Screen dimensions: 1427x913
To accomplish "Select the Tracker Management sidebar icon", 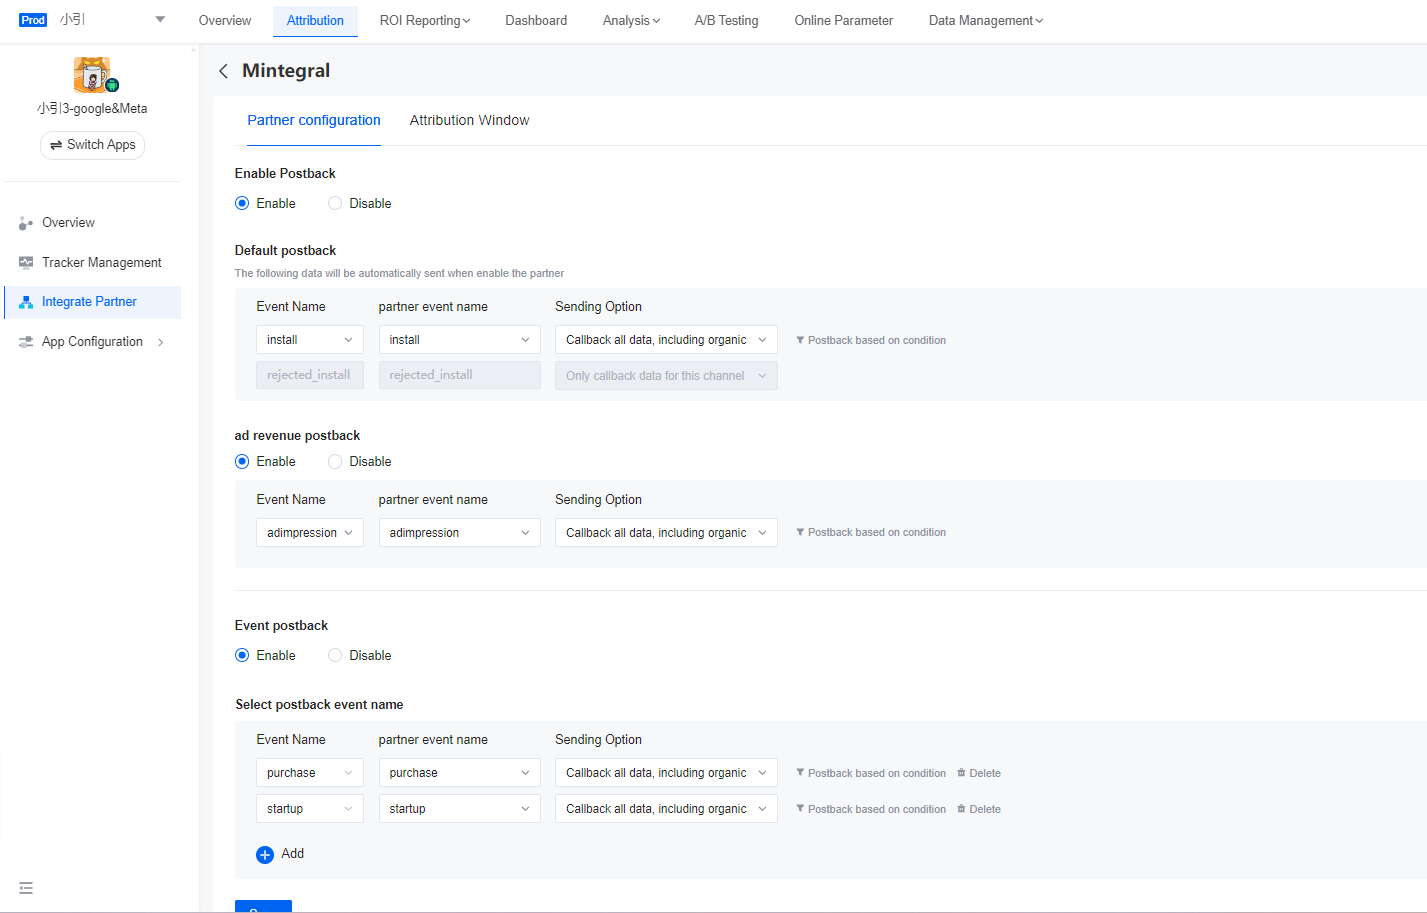I will 24,262.
